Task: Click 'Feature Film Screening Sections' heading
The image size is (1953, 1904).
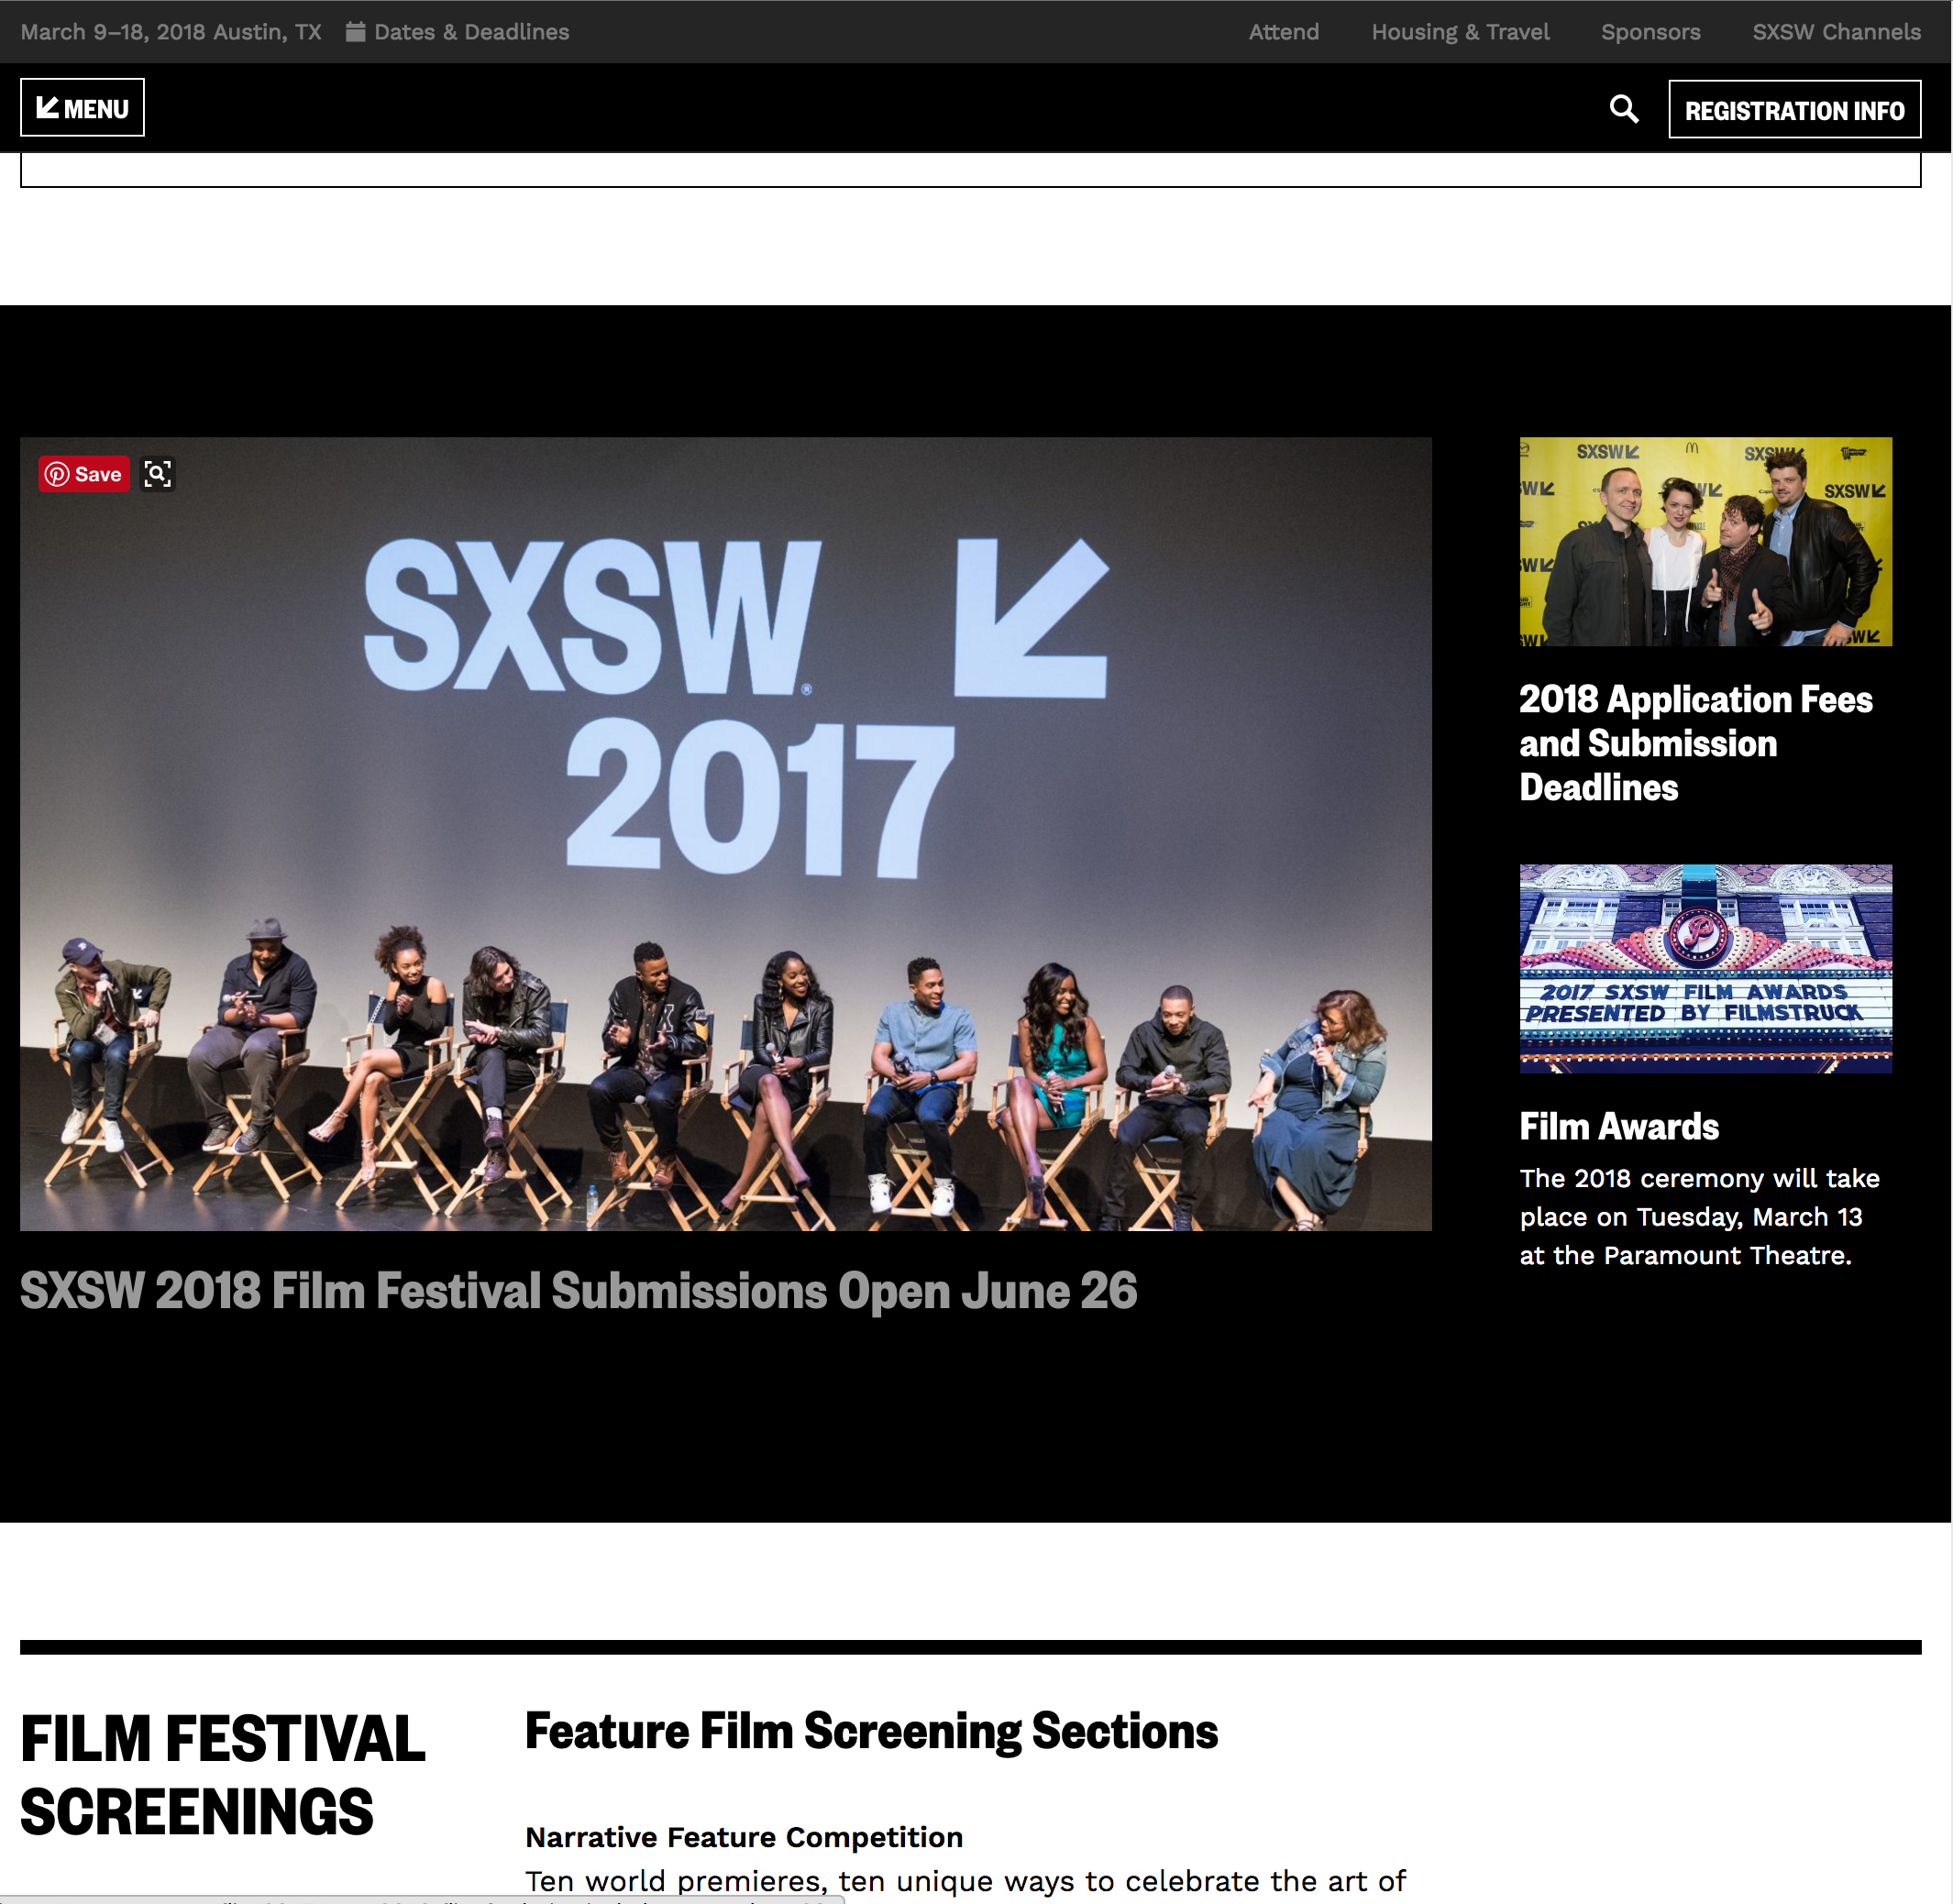Action: (871, 1732)
